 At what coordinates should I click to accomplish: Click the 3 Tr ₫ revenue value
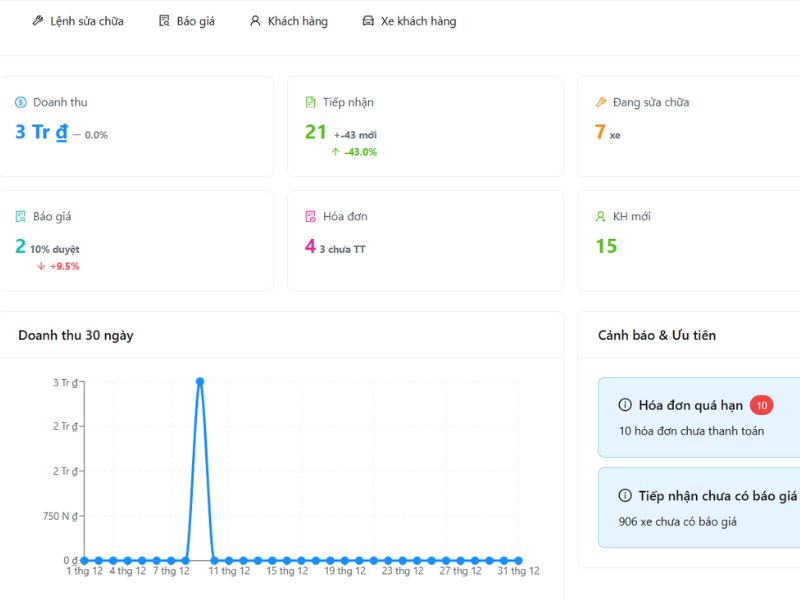41,132
